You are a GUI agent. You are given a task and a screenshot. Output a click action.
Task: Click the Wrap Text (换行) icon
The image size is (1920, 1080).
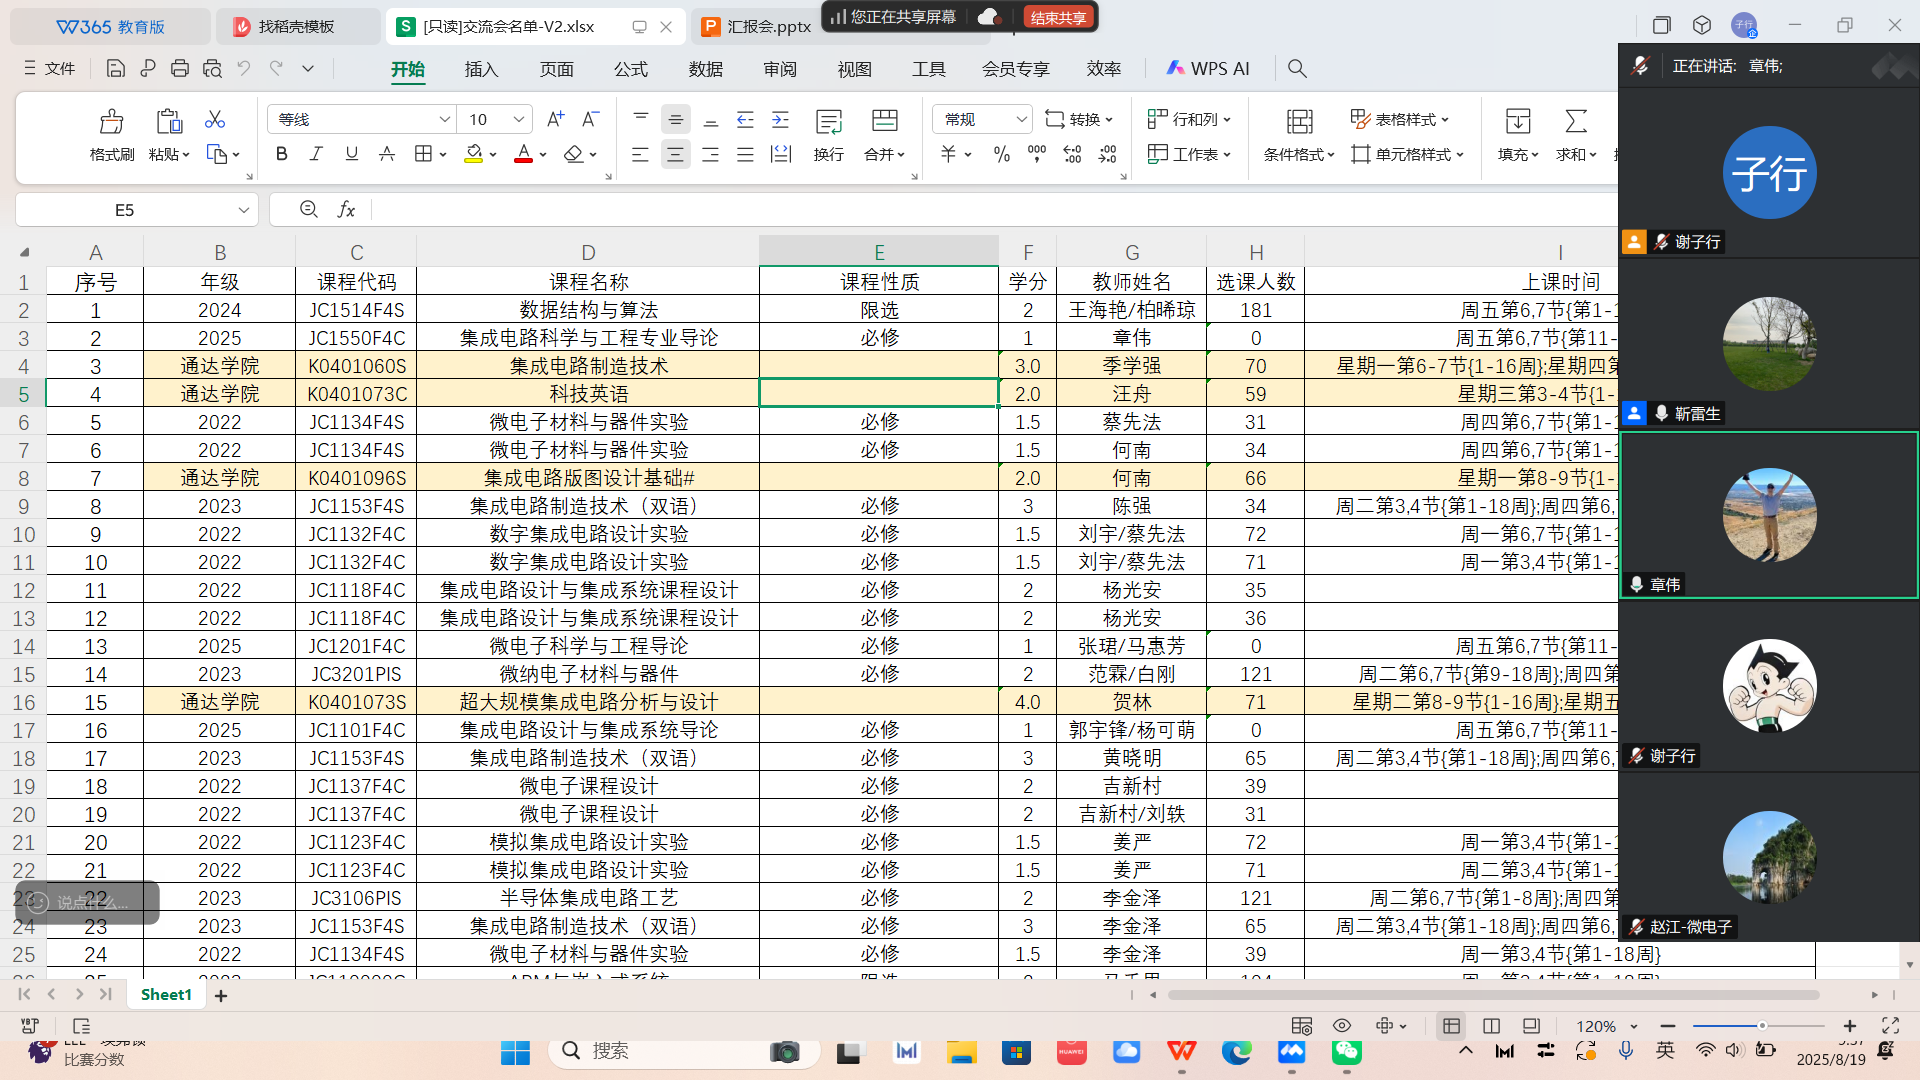(x=828, y=122)
